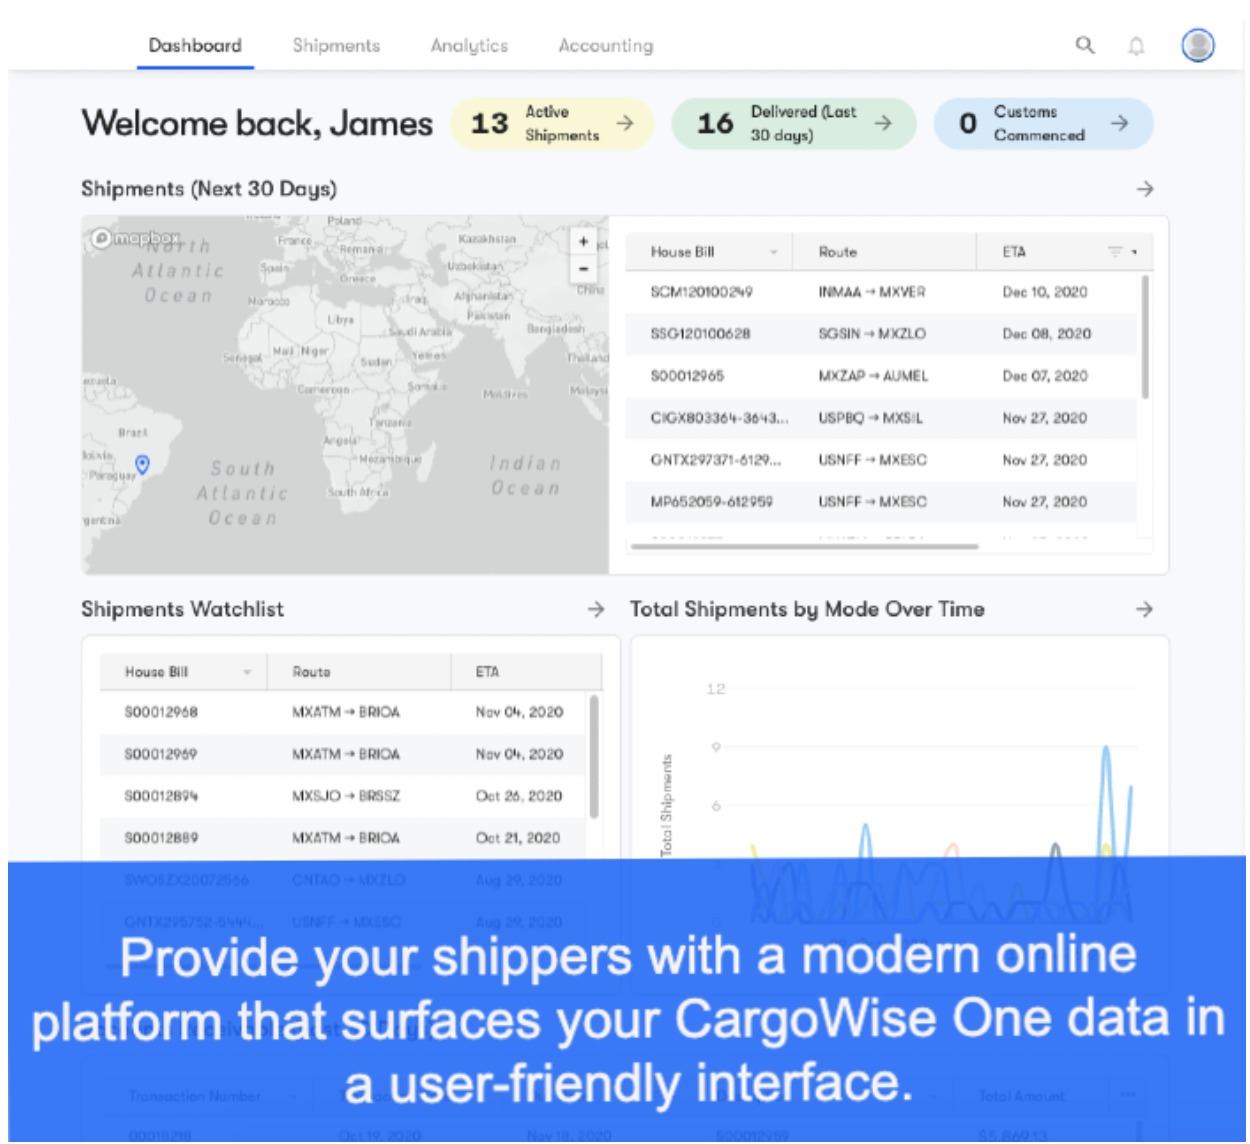Go to the Accounting tab

point(606,46)
